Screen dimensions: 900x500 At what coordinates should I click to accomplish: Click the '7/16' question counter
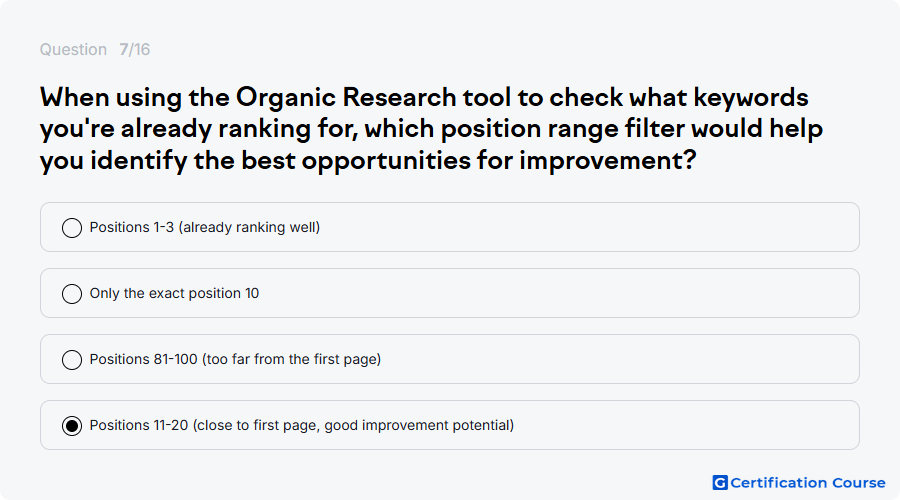coord(134,49)
